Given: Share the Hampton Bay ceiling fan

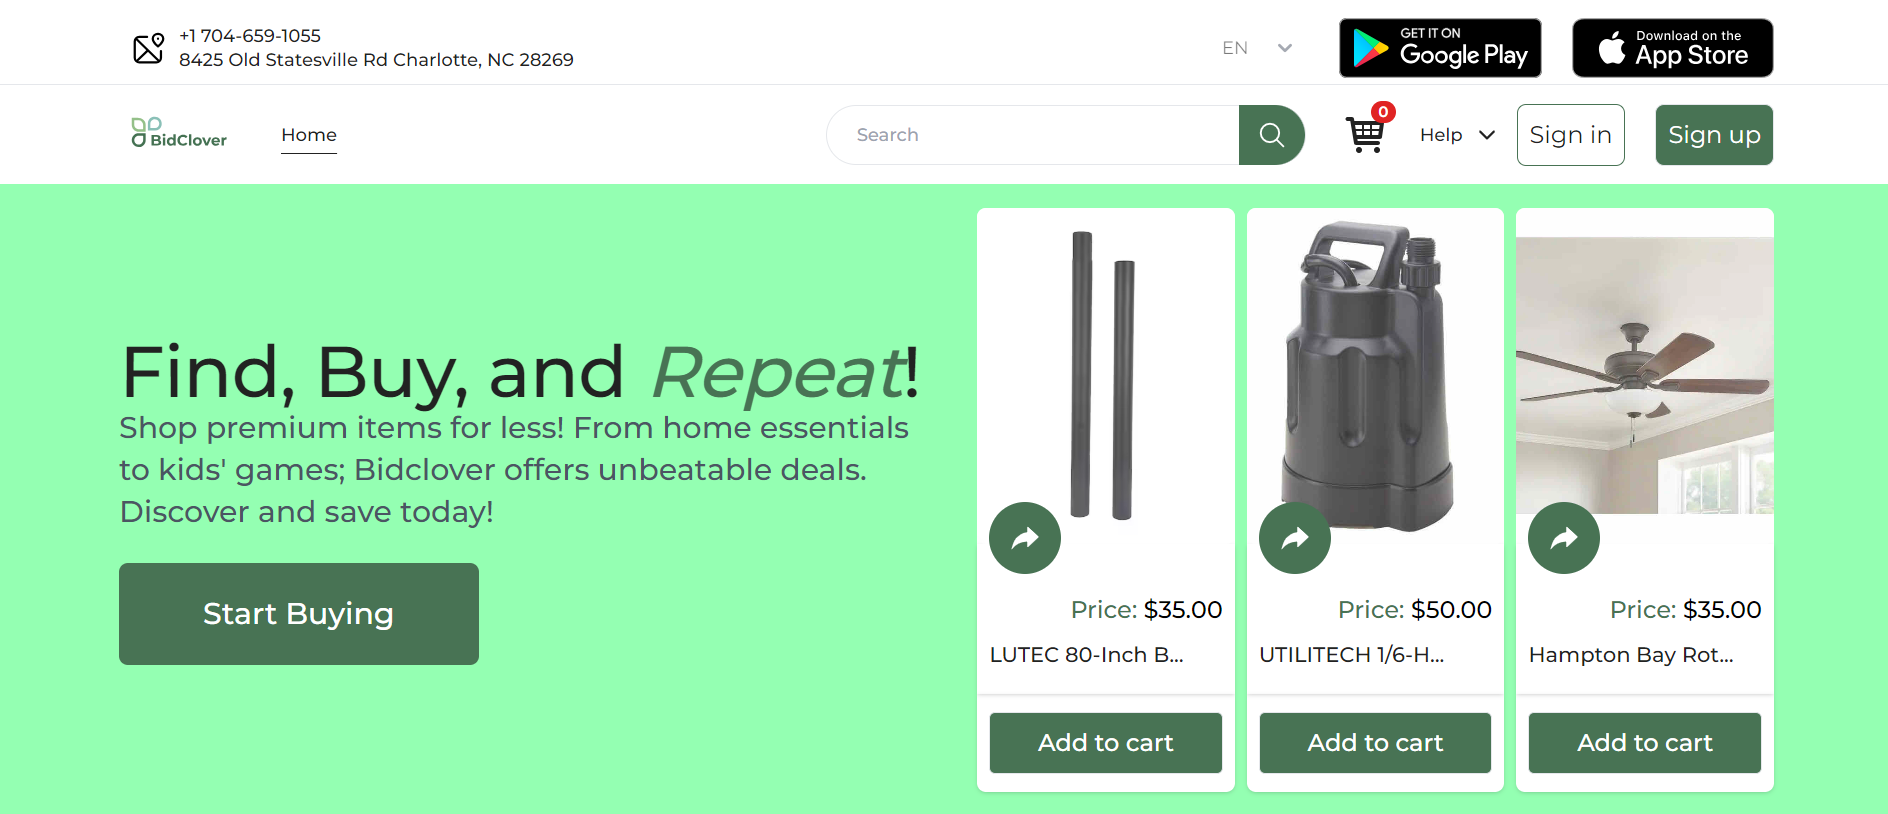Looking at the screenshot, I should 1564,538.
